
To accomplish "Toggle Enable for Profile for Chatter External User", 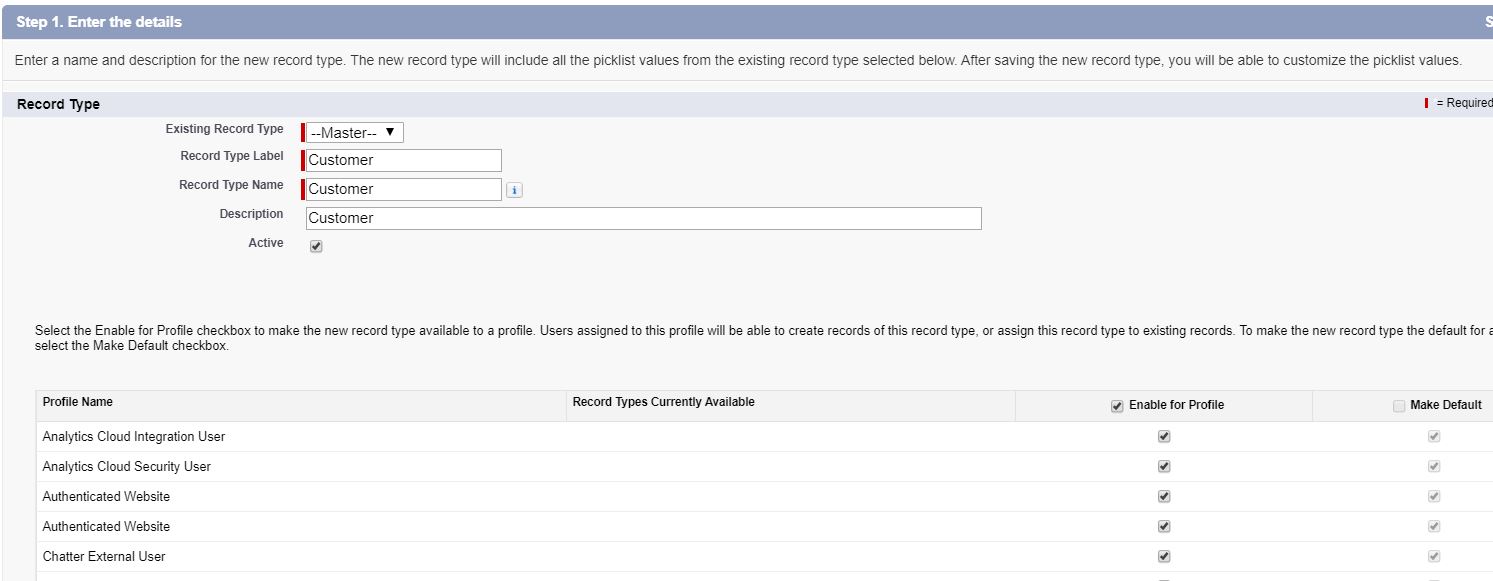I will pyautogui.click(x=1164, y=556).
